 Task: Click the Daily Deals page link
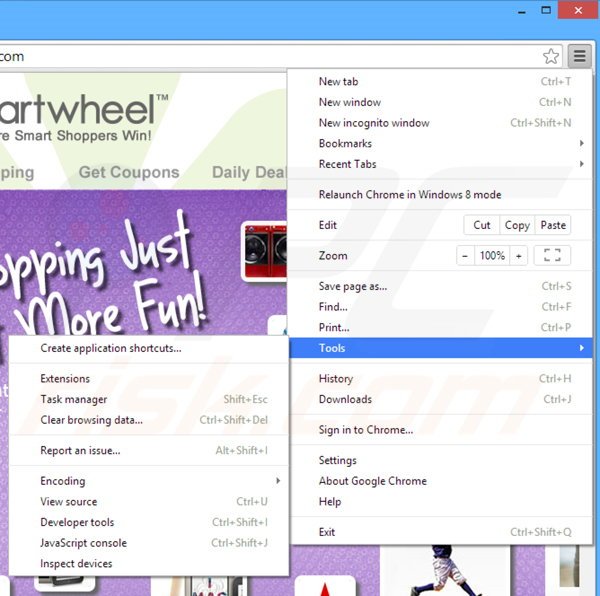pyautogui.click(x=249, y=172)
